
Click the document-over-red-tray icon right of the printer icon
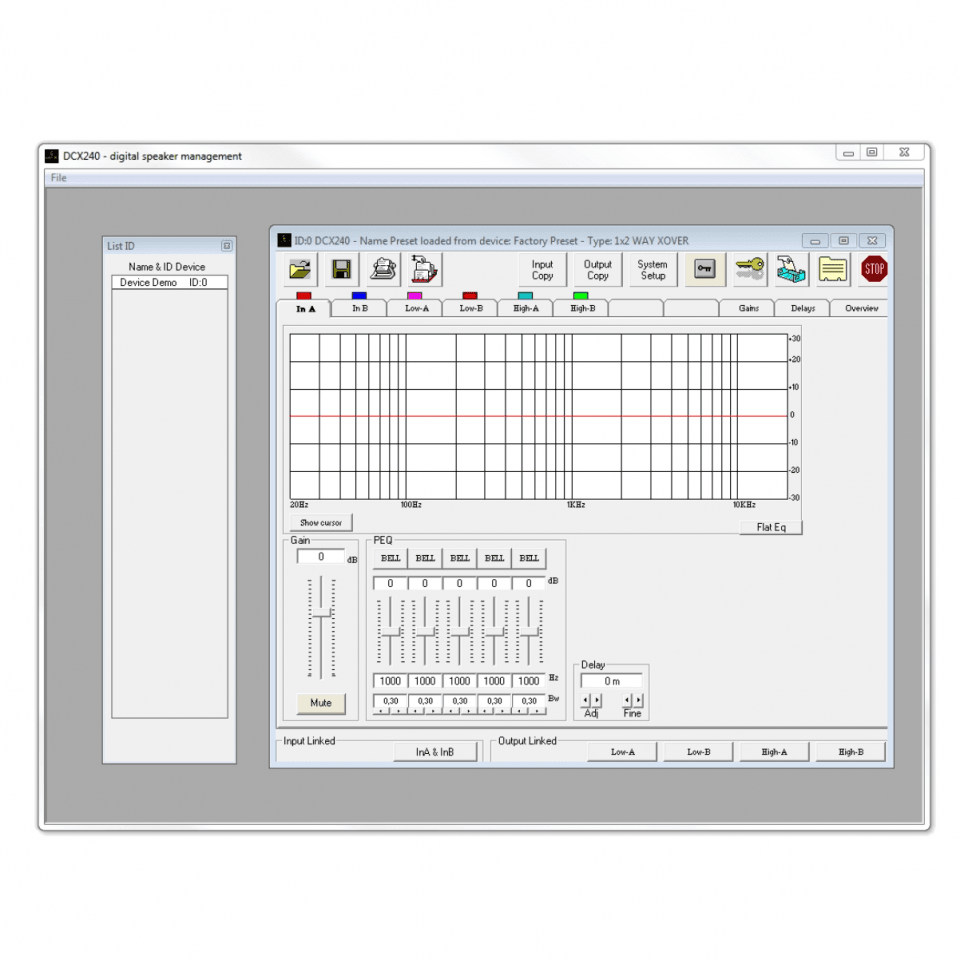pos(425,269)
